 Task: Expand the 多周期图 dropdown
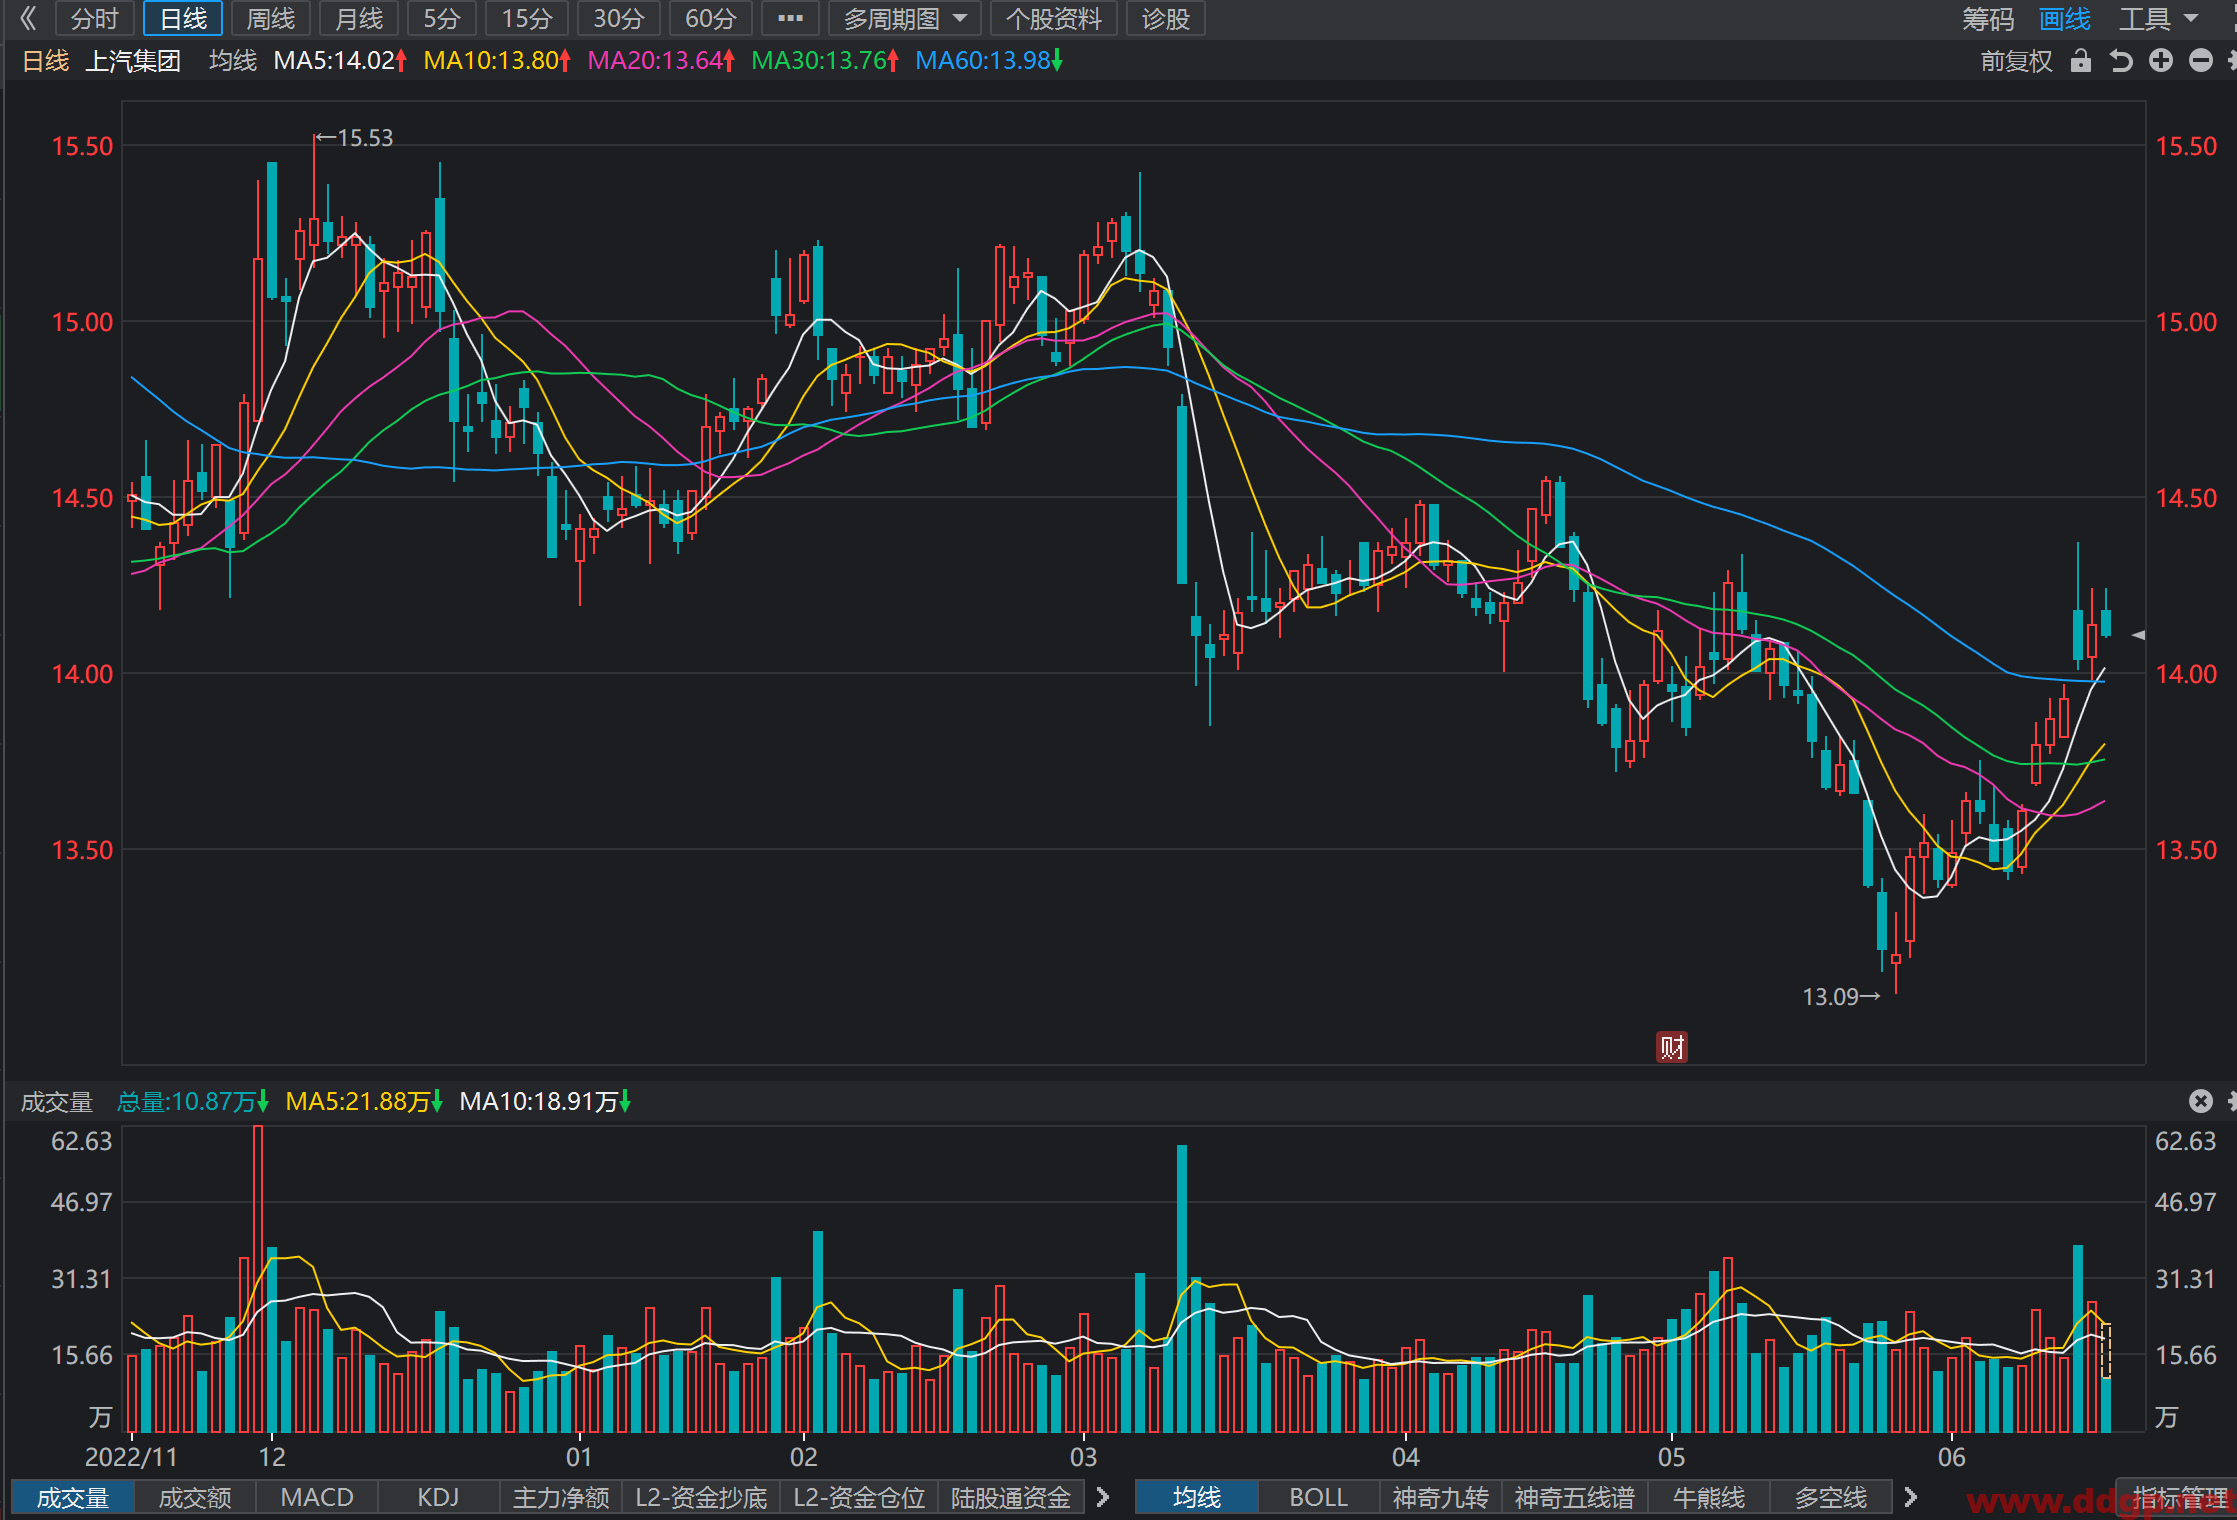click(905, 18)
